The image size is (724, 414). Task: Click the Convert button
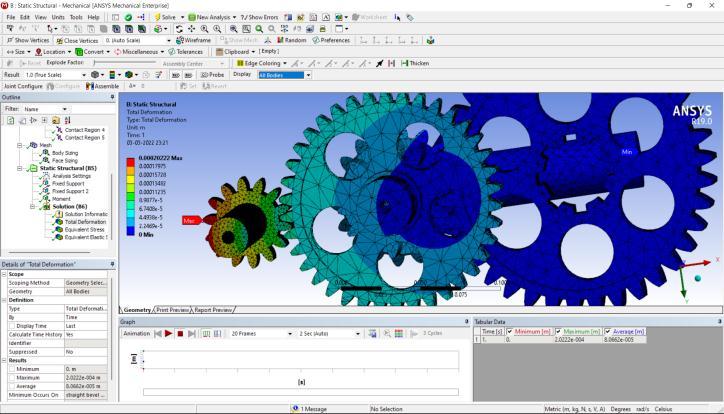[93, 52]
